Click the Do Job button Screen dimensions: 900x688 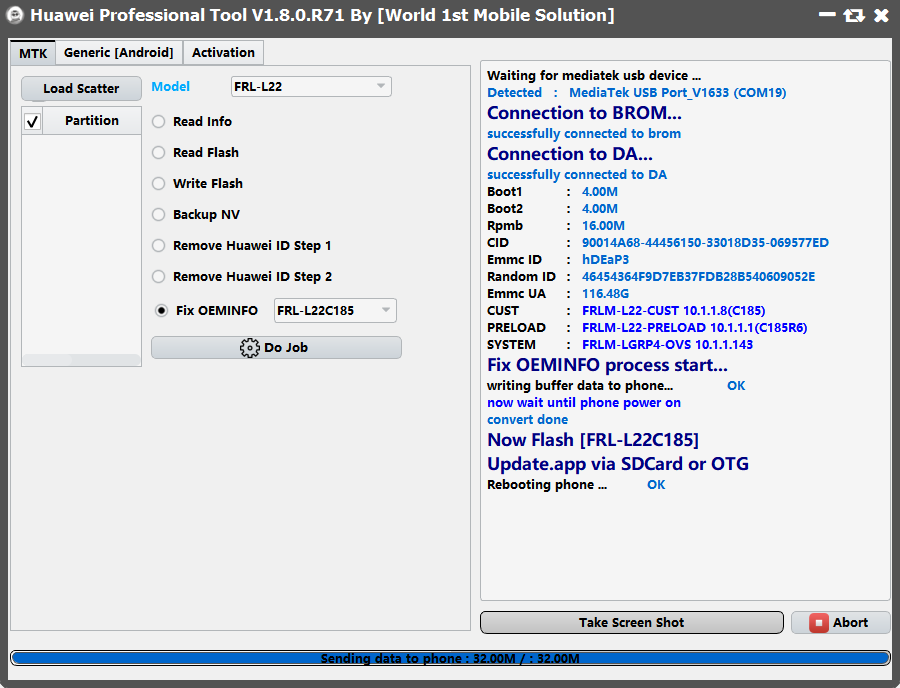click(276, 348)
